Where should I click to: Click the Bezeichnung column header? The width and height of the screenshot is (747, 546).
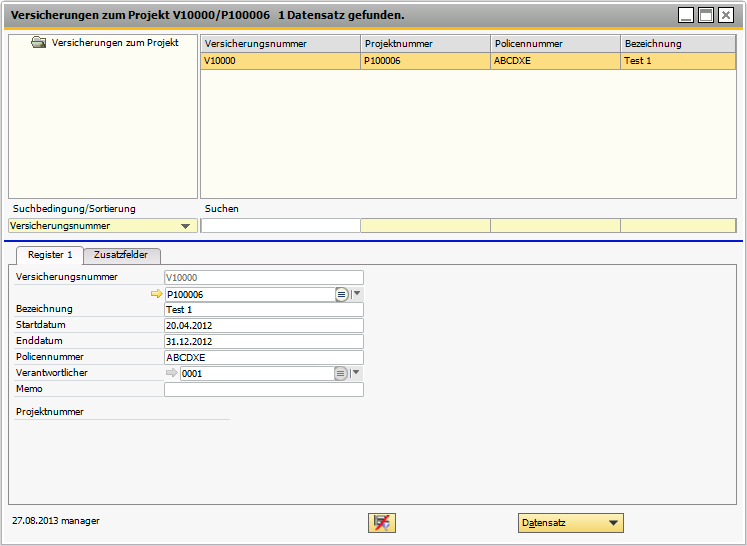click(677, 44)
